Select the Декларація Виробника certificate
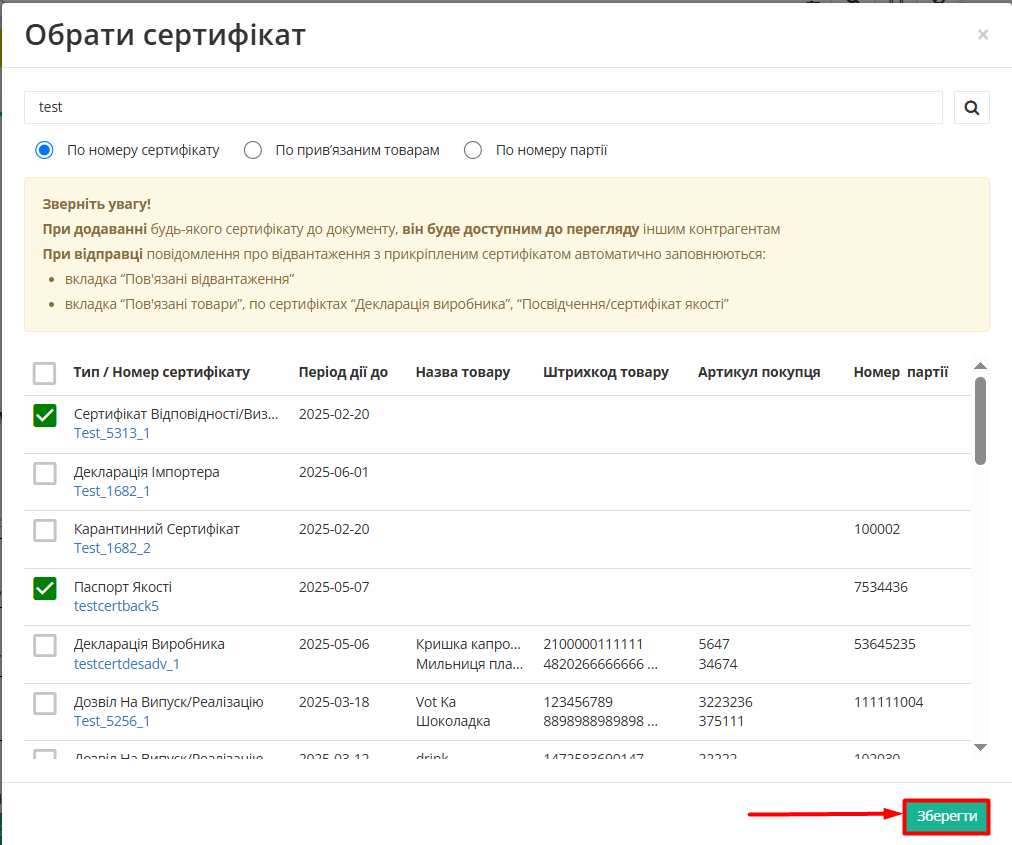The width and height of the screenshot is (1012, 845). point(44,645)
